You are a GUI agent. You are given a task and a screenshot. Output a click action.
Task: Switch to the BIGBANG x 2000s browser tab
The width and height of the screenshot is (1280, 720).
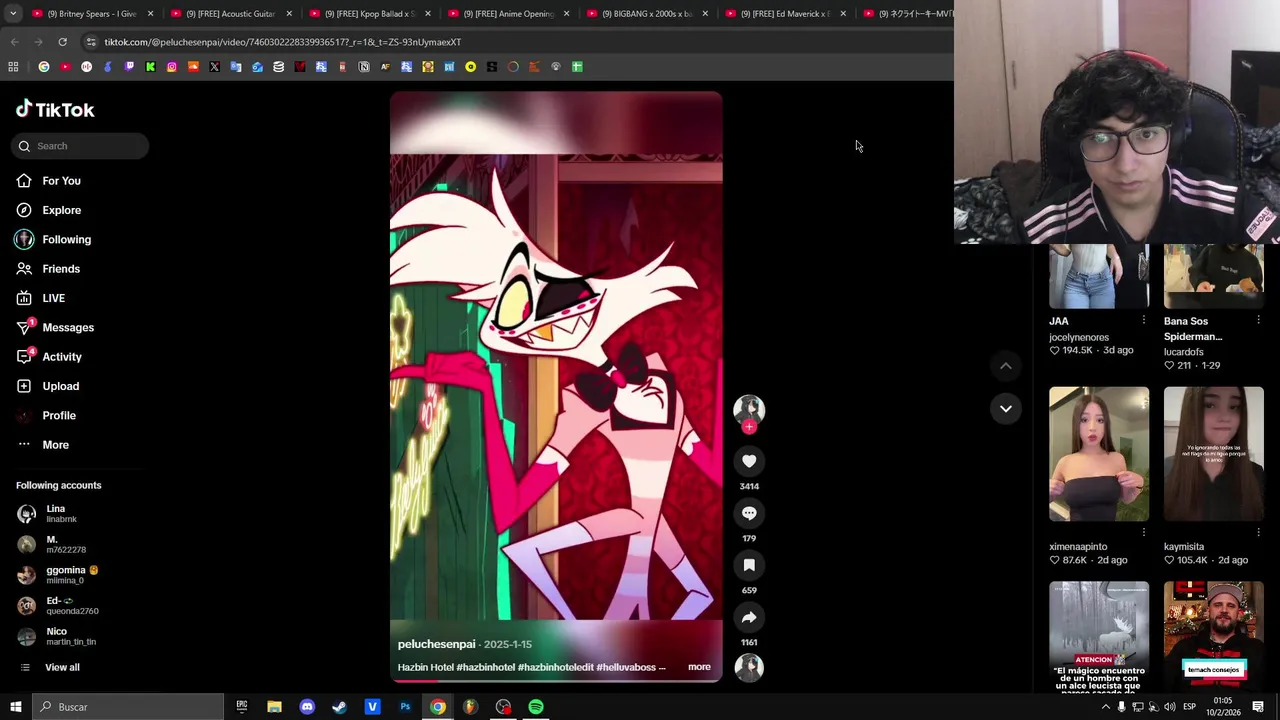pos(645,14)
